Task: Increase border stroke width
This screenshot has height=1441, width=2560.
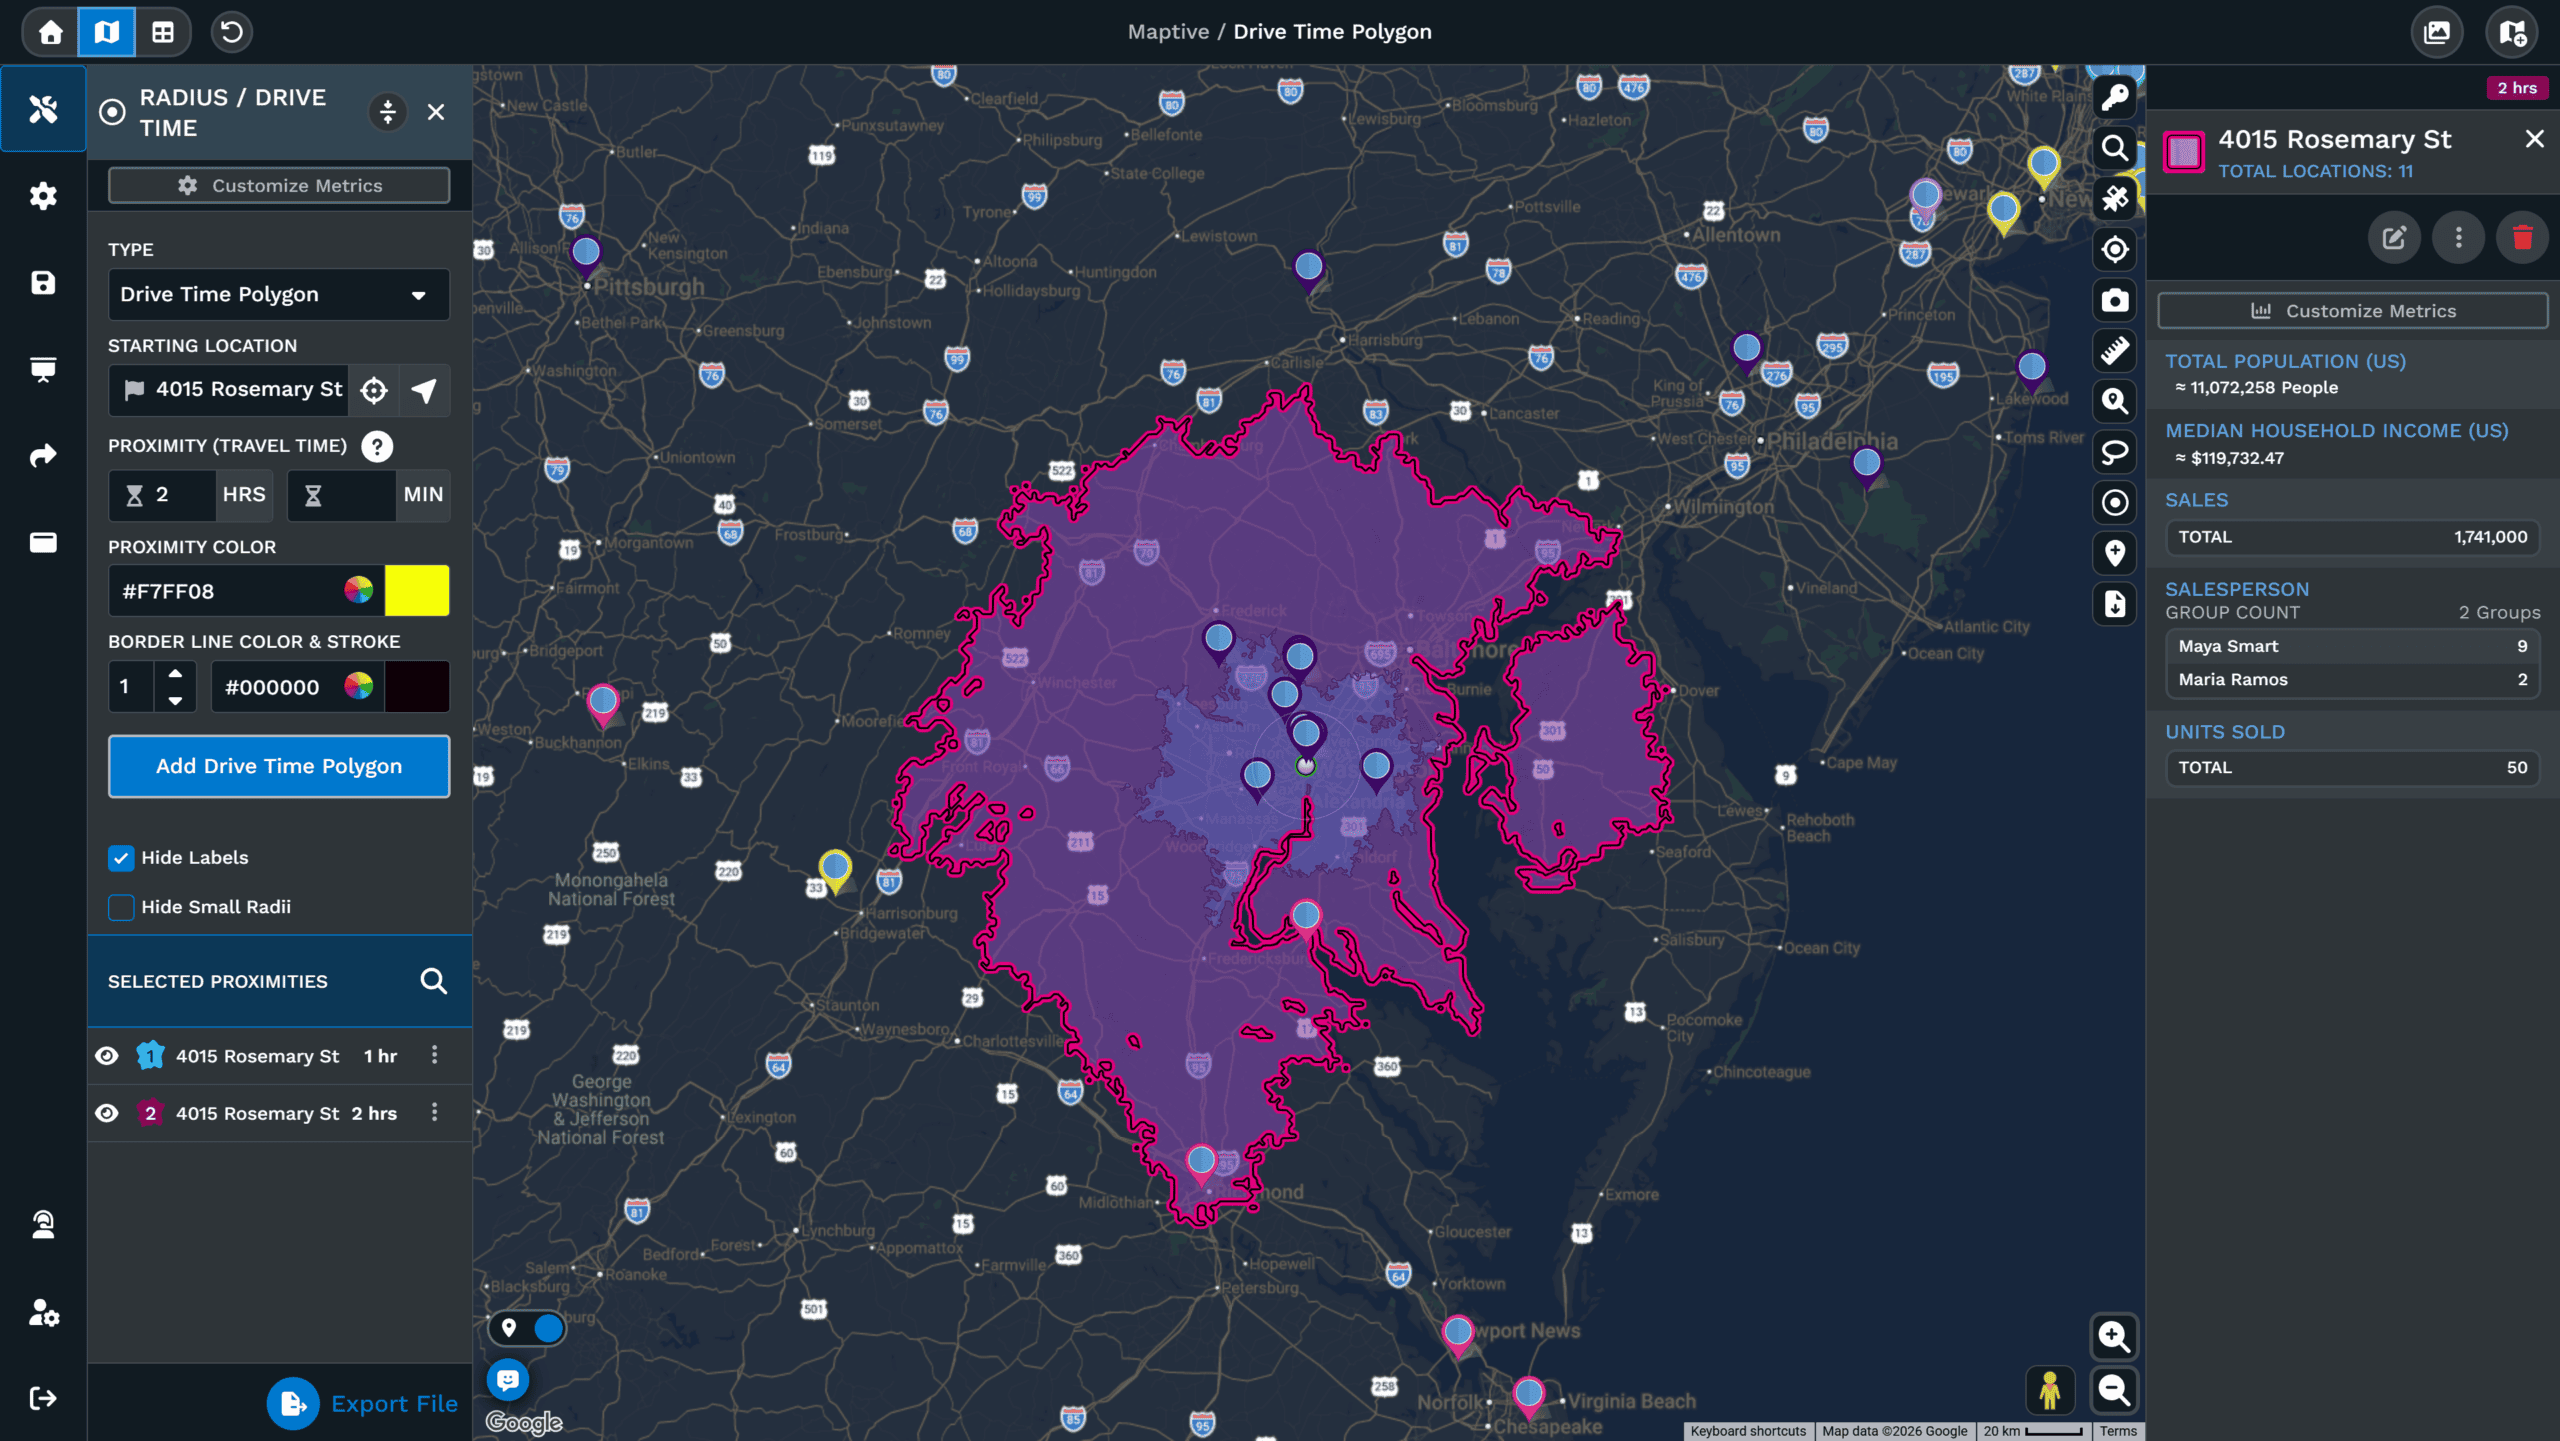Action: click(x=175, y=673)
